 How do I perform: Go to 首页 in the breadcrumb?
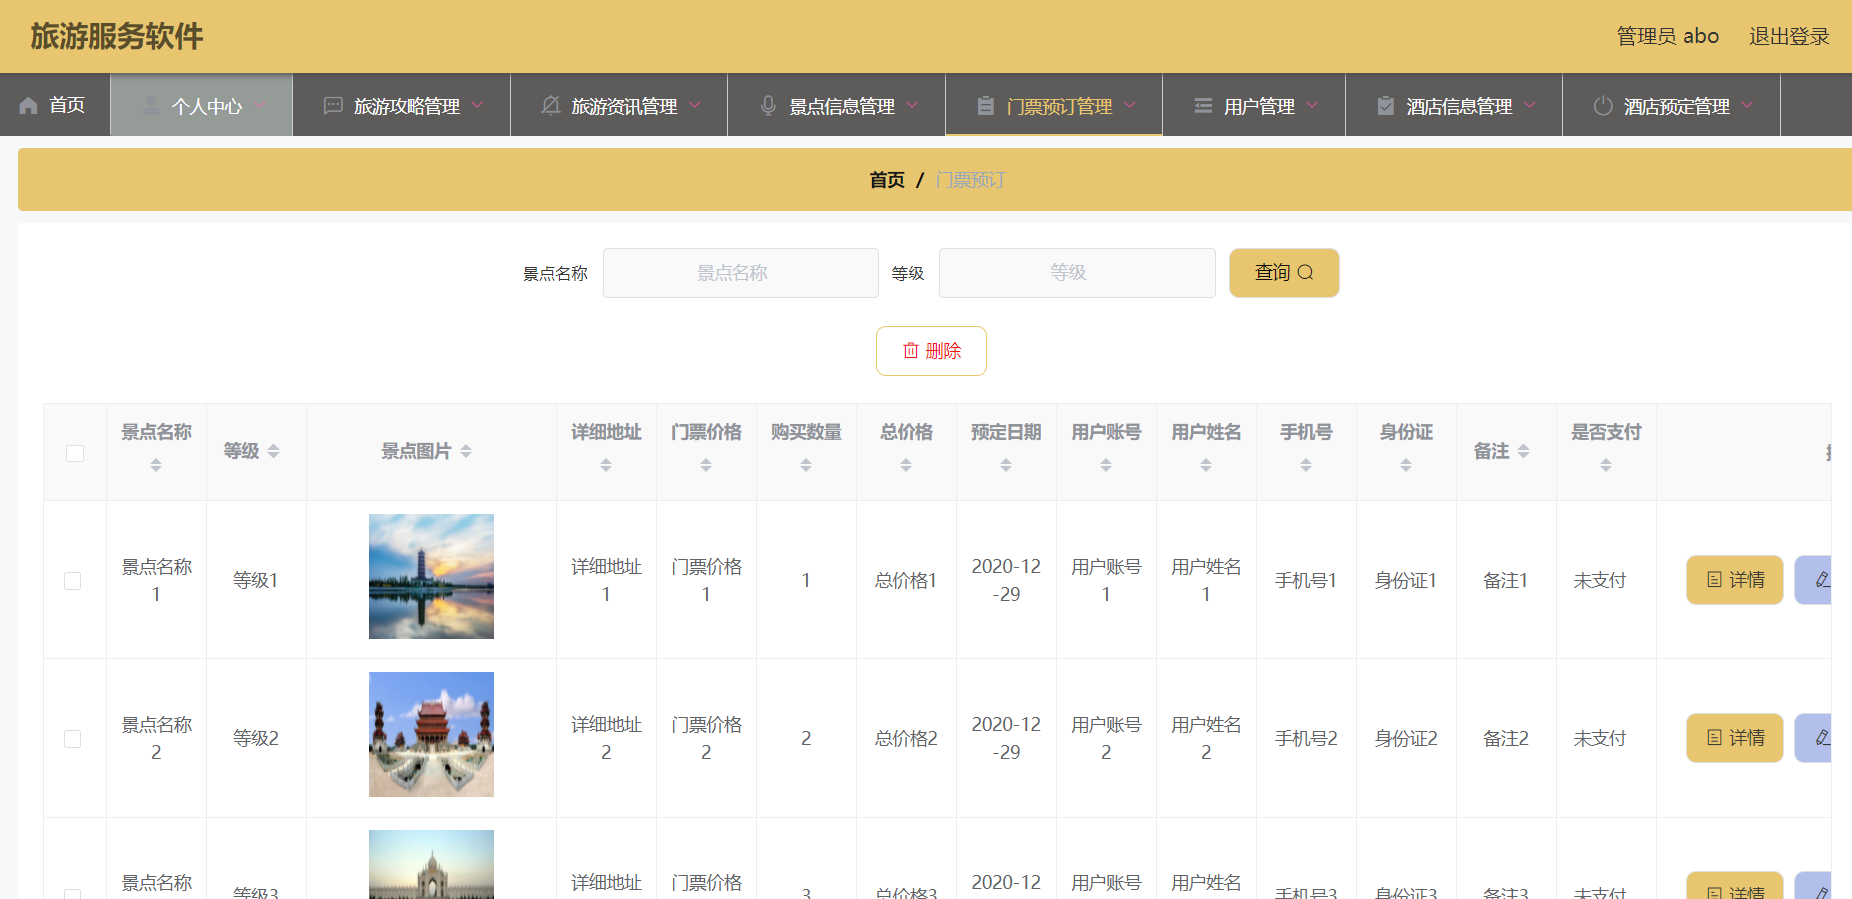(x=887, y=180)
